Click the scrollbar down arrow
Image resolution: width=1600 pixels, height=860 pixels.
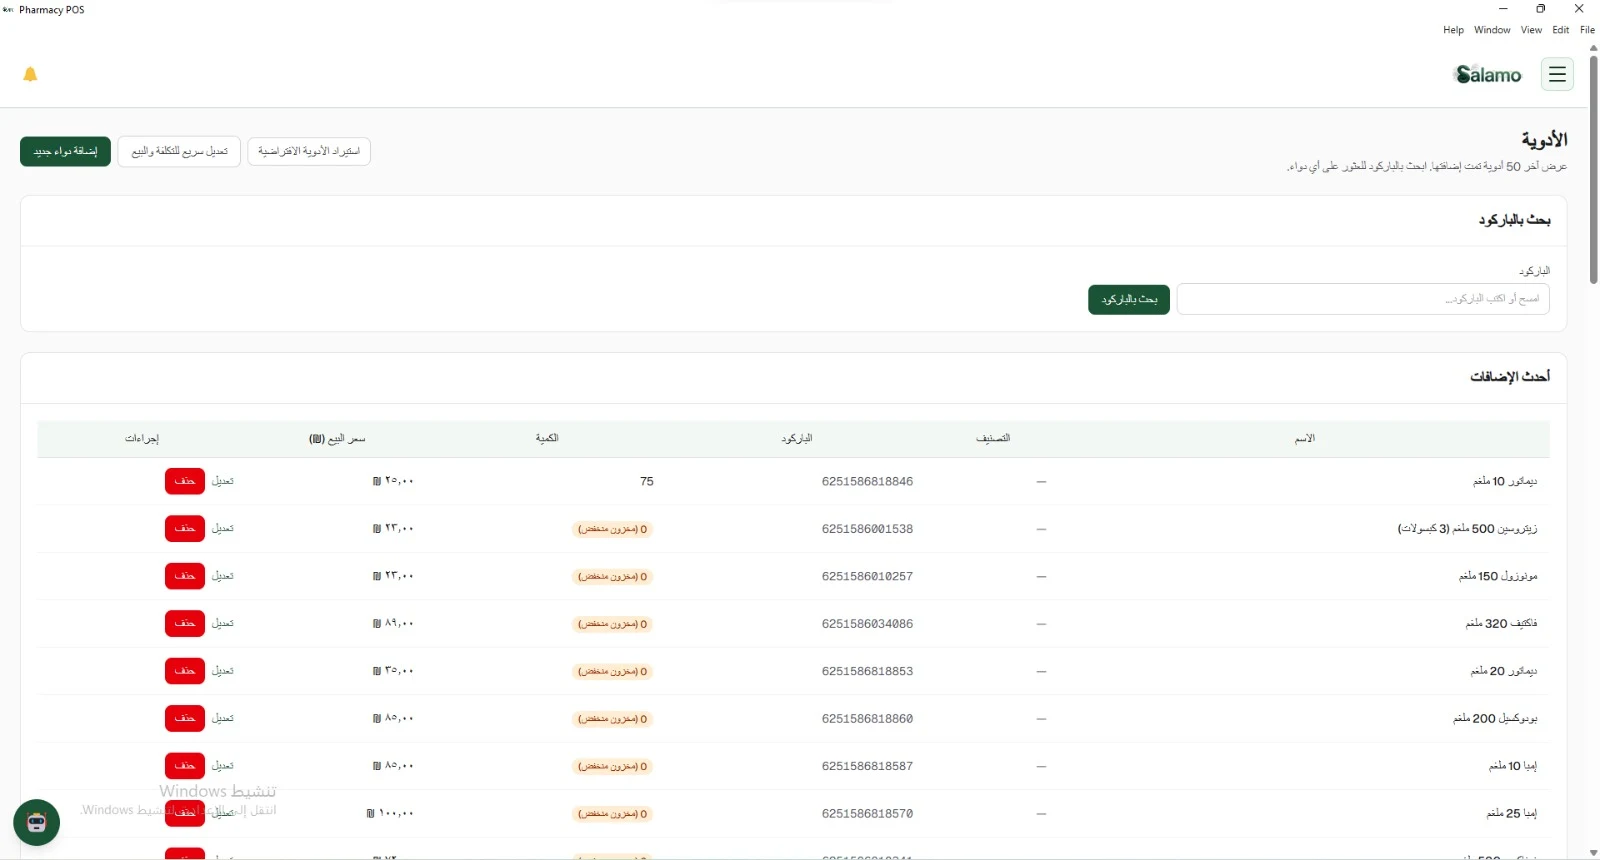(x=1593, y=853)
